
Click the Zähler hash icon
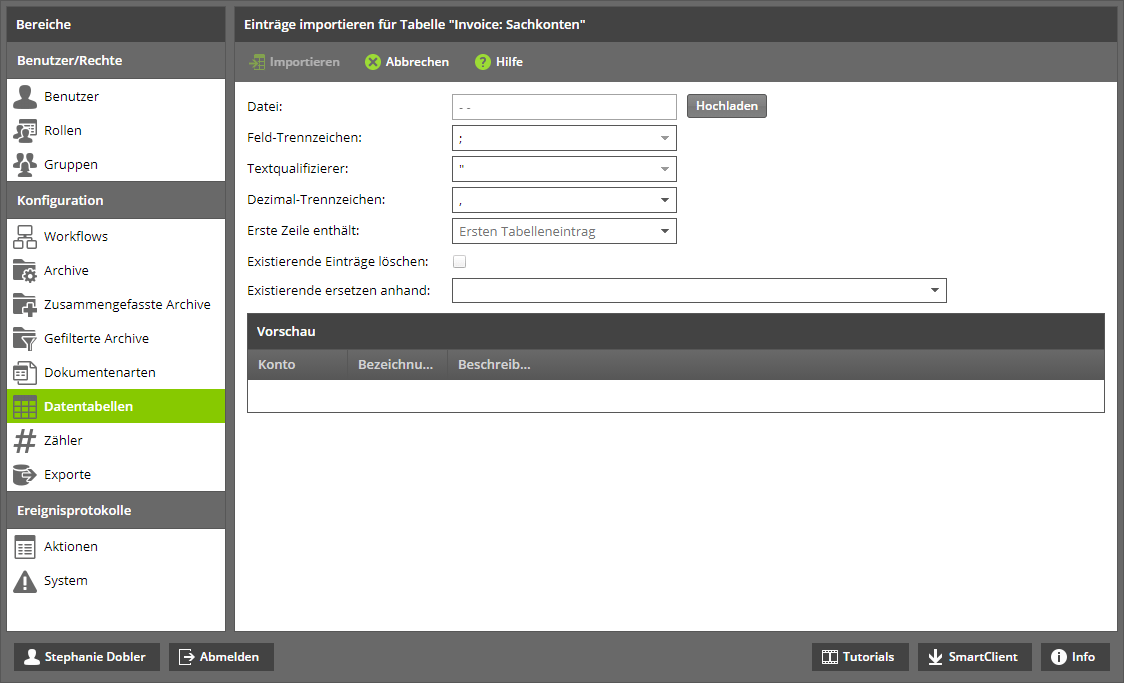pos(25,441)
